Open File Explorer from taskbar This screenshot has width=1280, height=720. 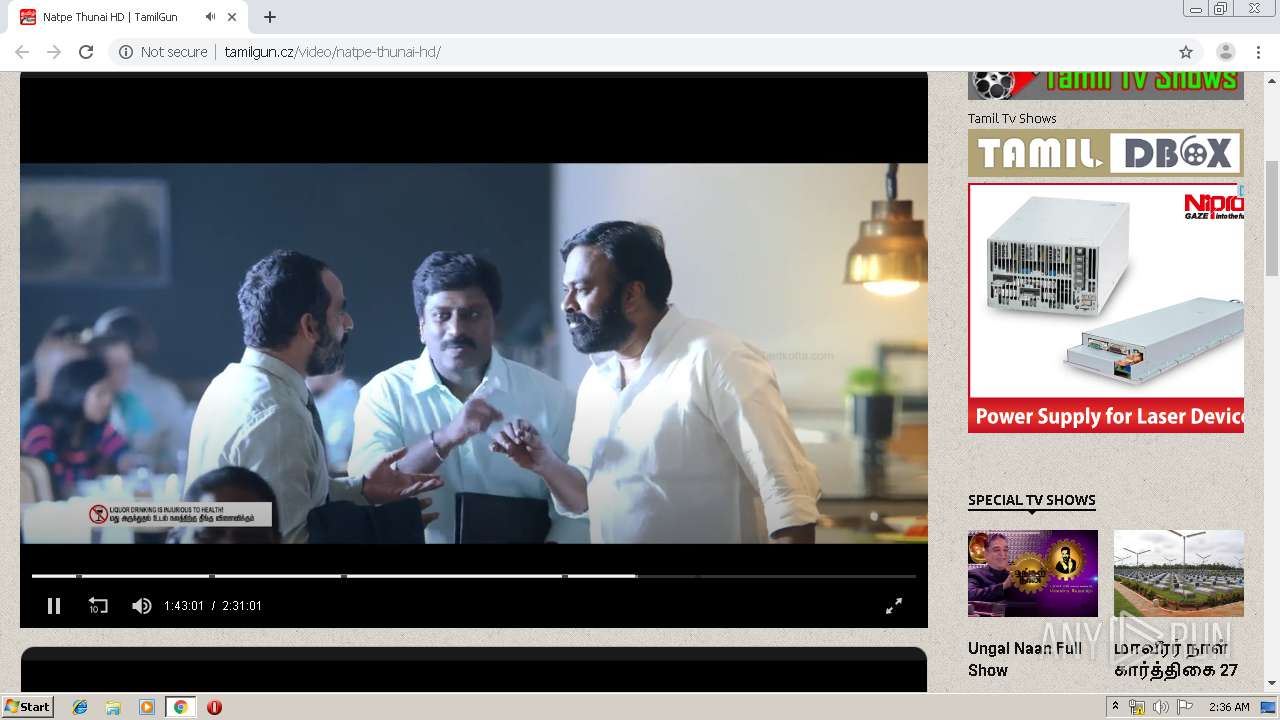point(113,707)
